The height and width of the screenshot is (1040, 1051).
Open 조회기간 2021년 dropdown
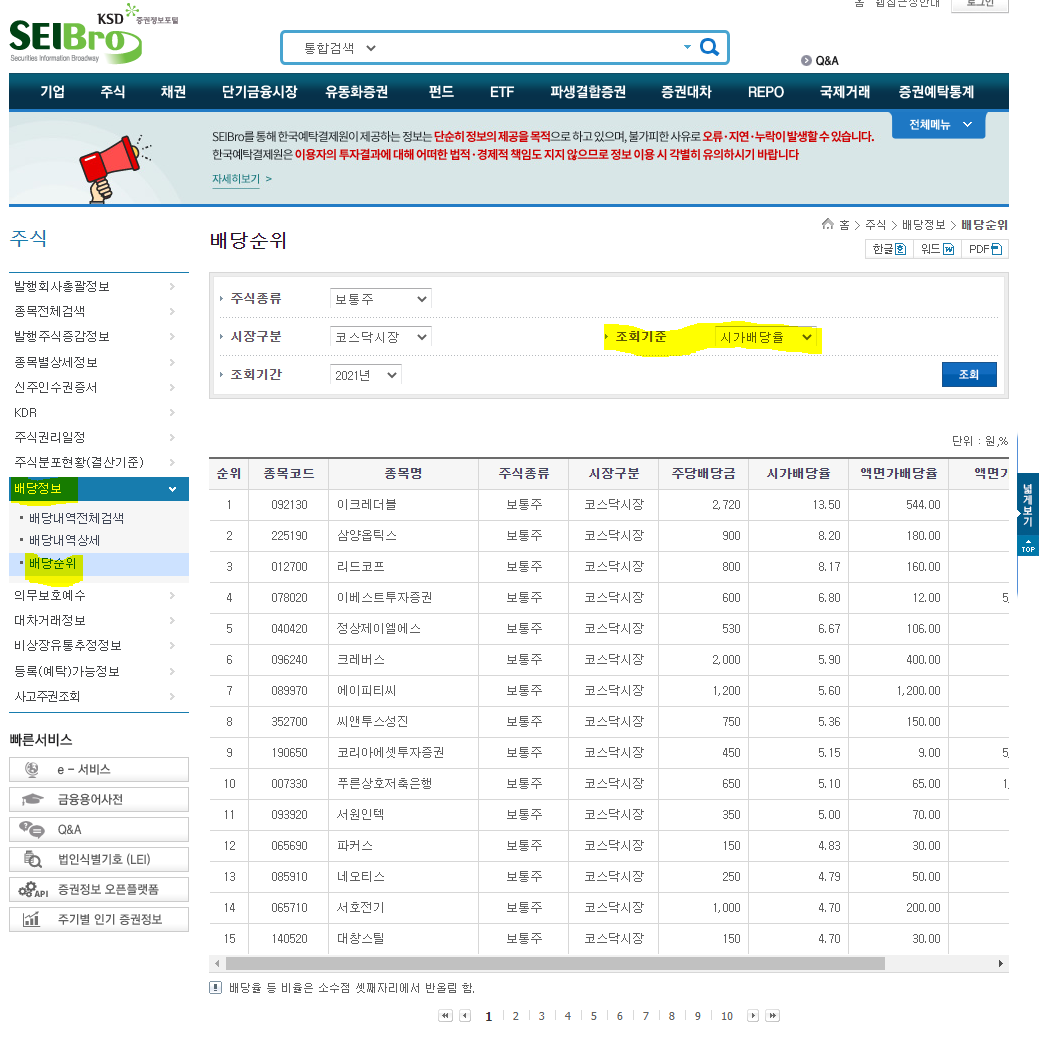365,375
